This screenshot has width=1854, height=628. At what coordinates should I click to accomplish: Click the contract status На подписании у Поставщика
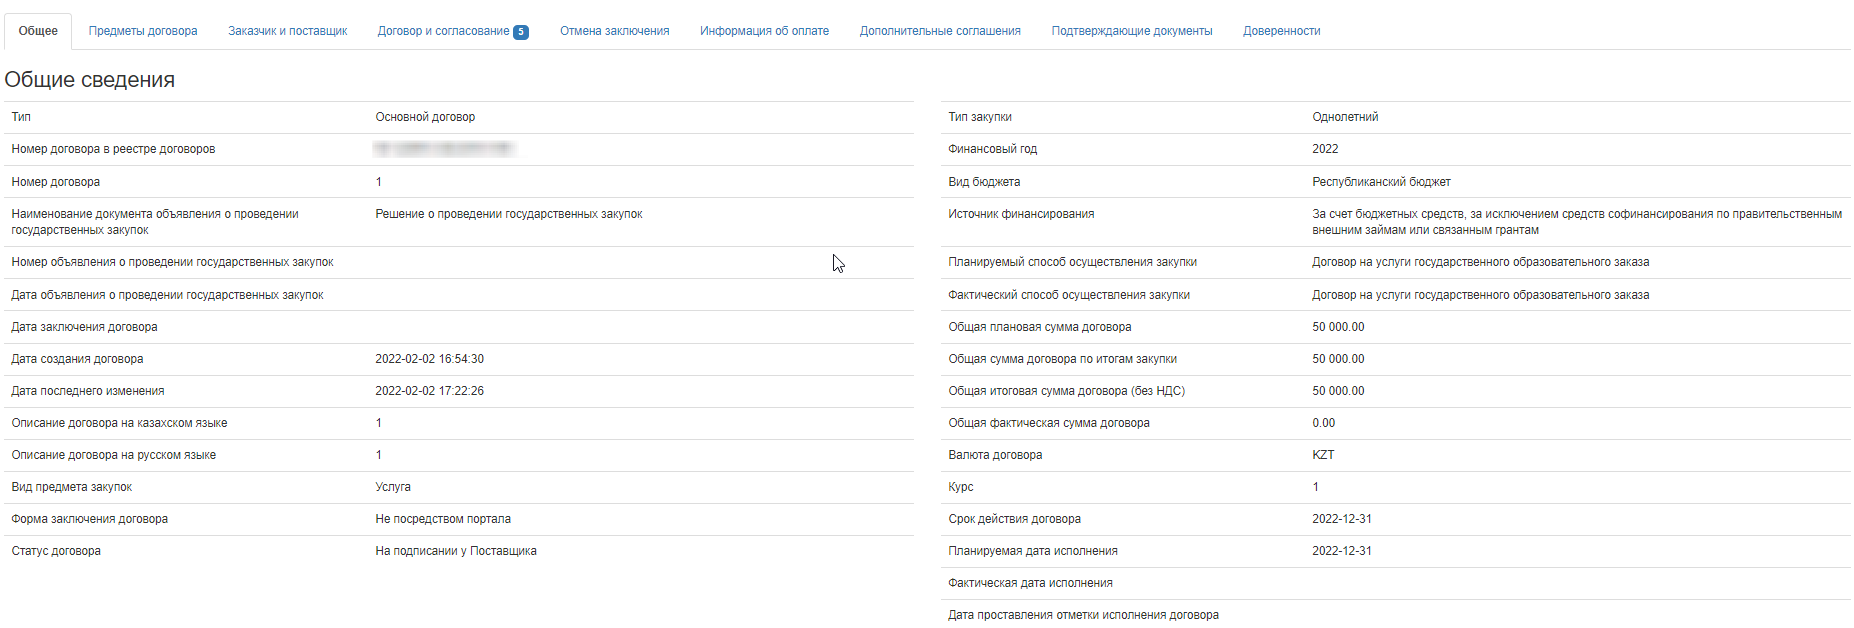click(x=456, y=551)
